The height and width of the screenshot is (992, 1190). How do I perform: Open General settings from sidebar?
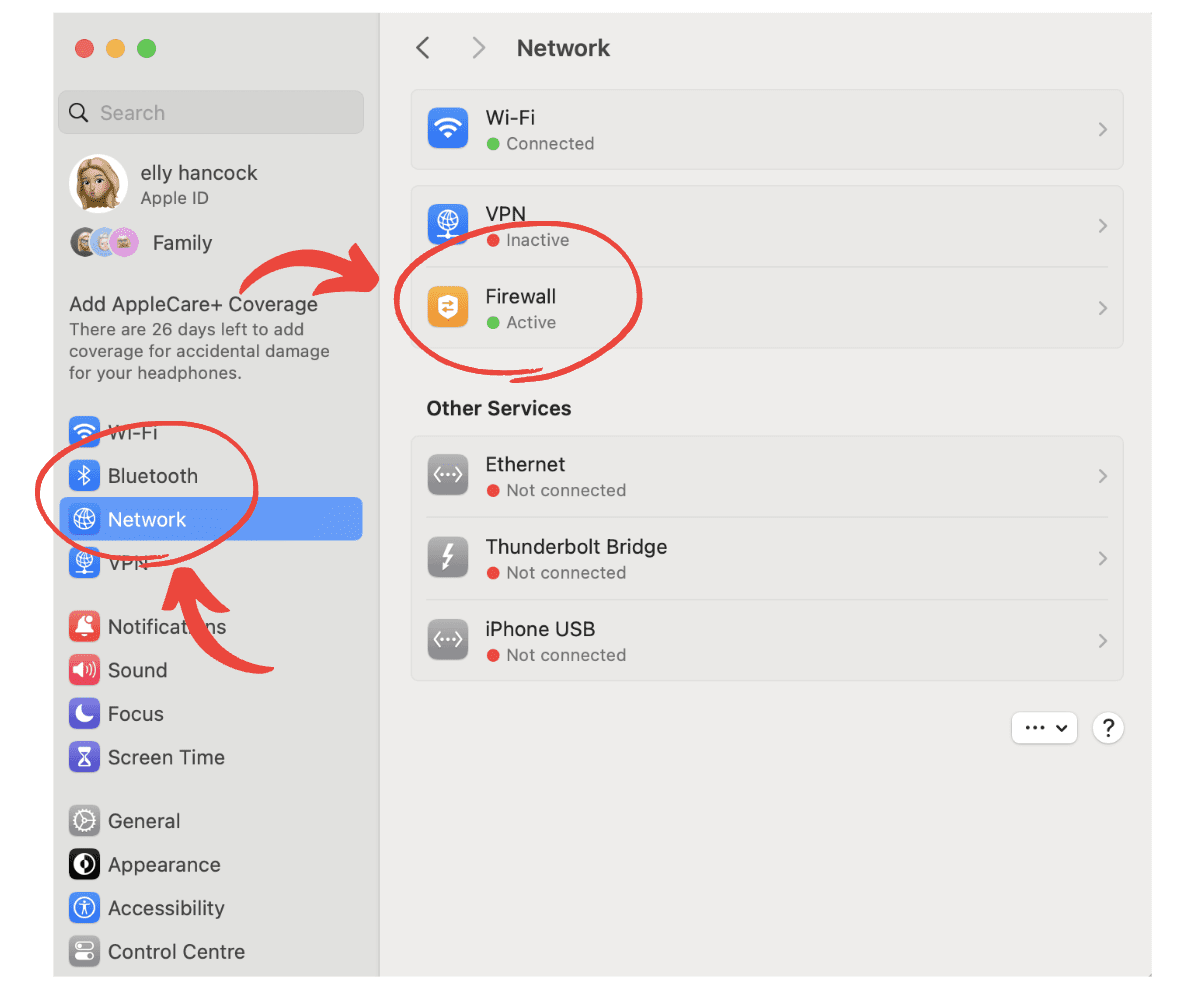click(211, 820)
